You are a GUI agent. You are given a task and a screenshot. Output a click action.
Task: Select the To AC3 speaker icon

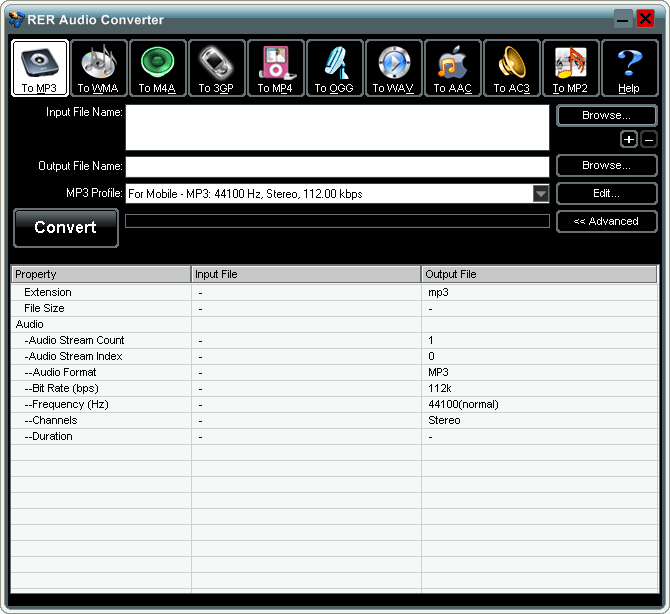pos(511,68)
